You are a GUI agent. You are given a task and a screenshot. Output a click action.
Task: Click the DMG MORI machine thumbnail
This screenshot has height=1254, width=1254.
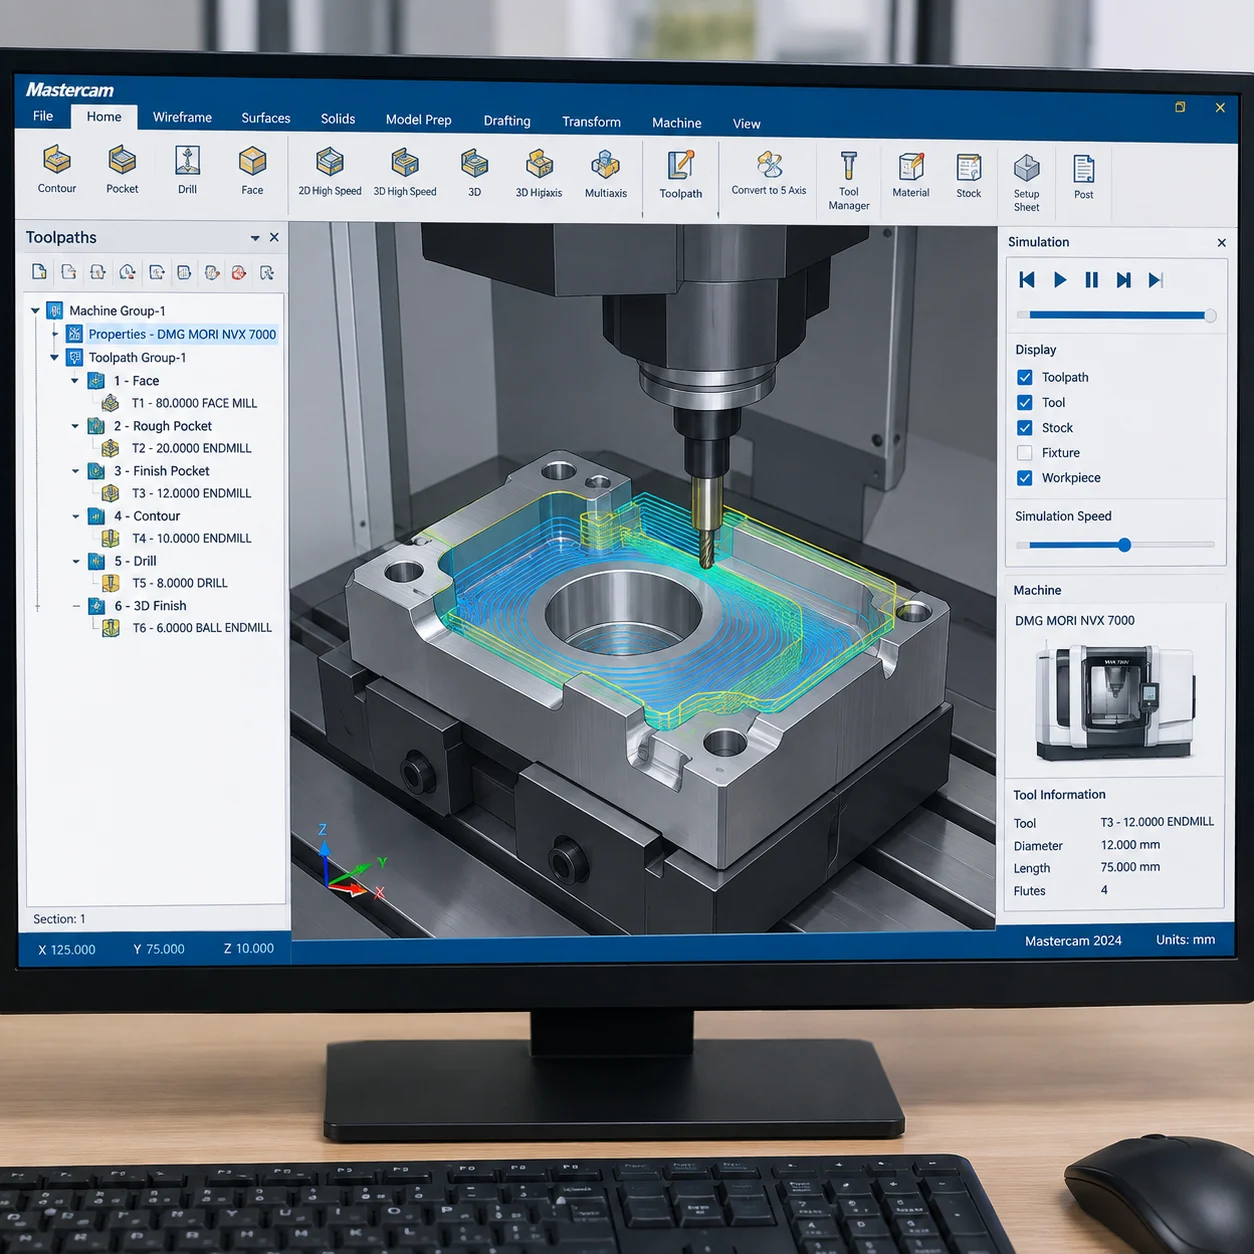coord(1115,702)
